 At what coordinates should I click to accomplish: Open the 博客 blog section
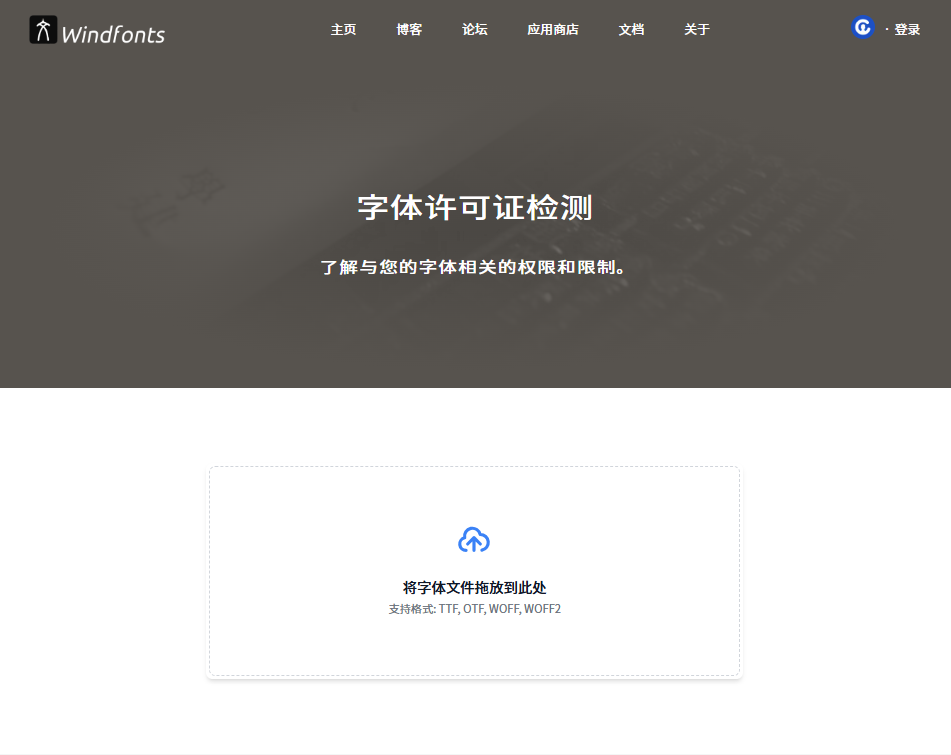coord(409,30)
